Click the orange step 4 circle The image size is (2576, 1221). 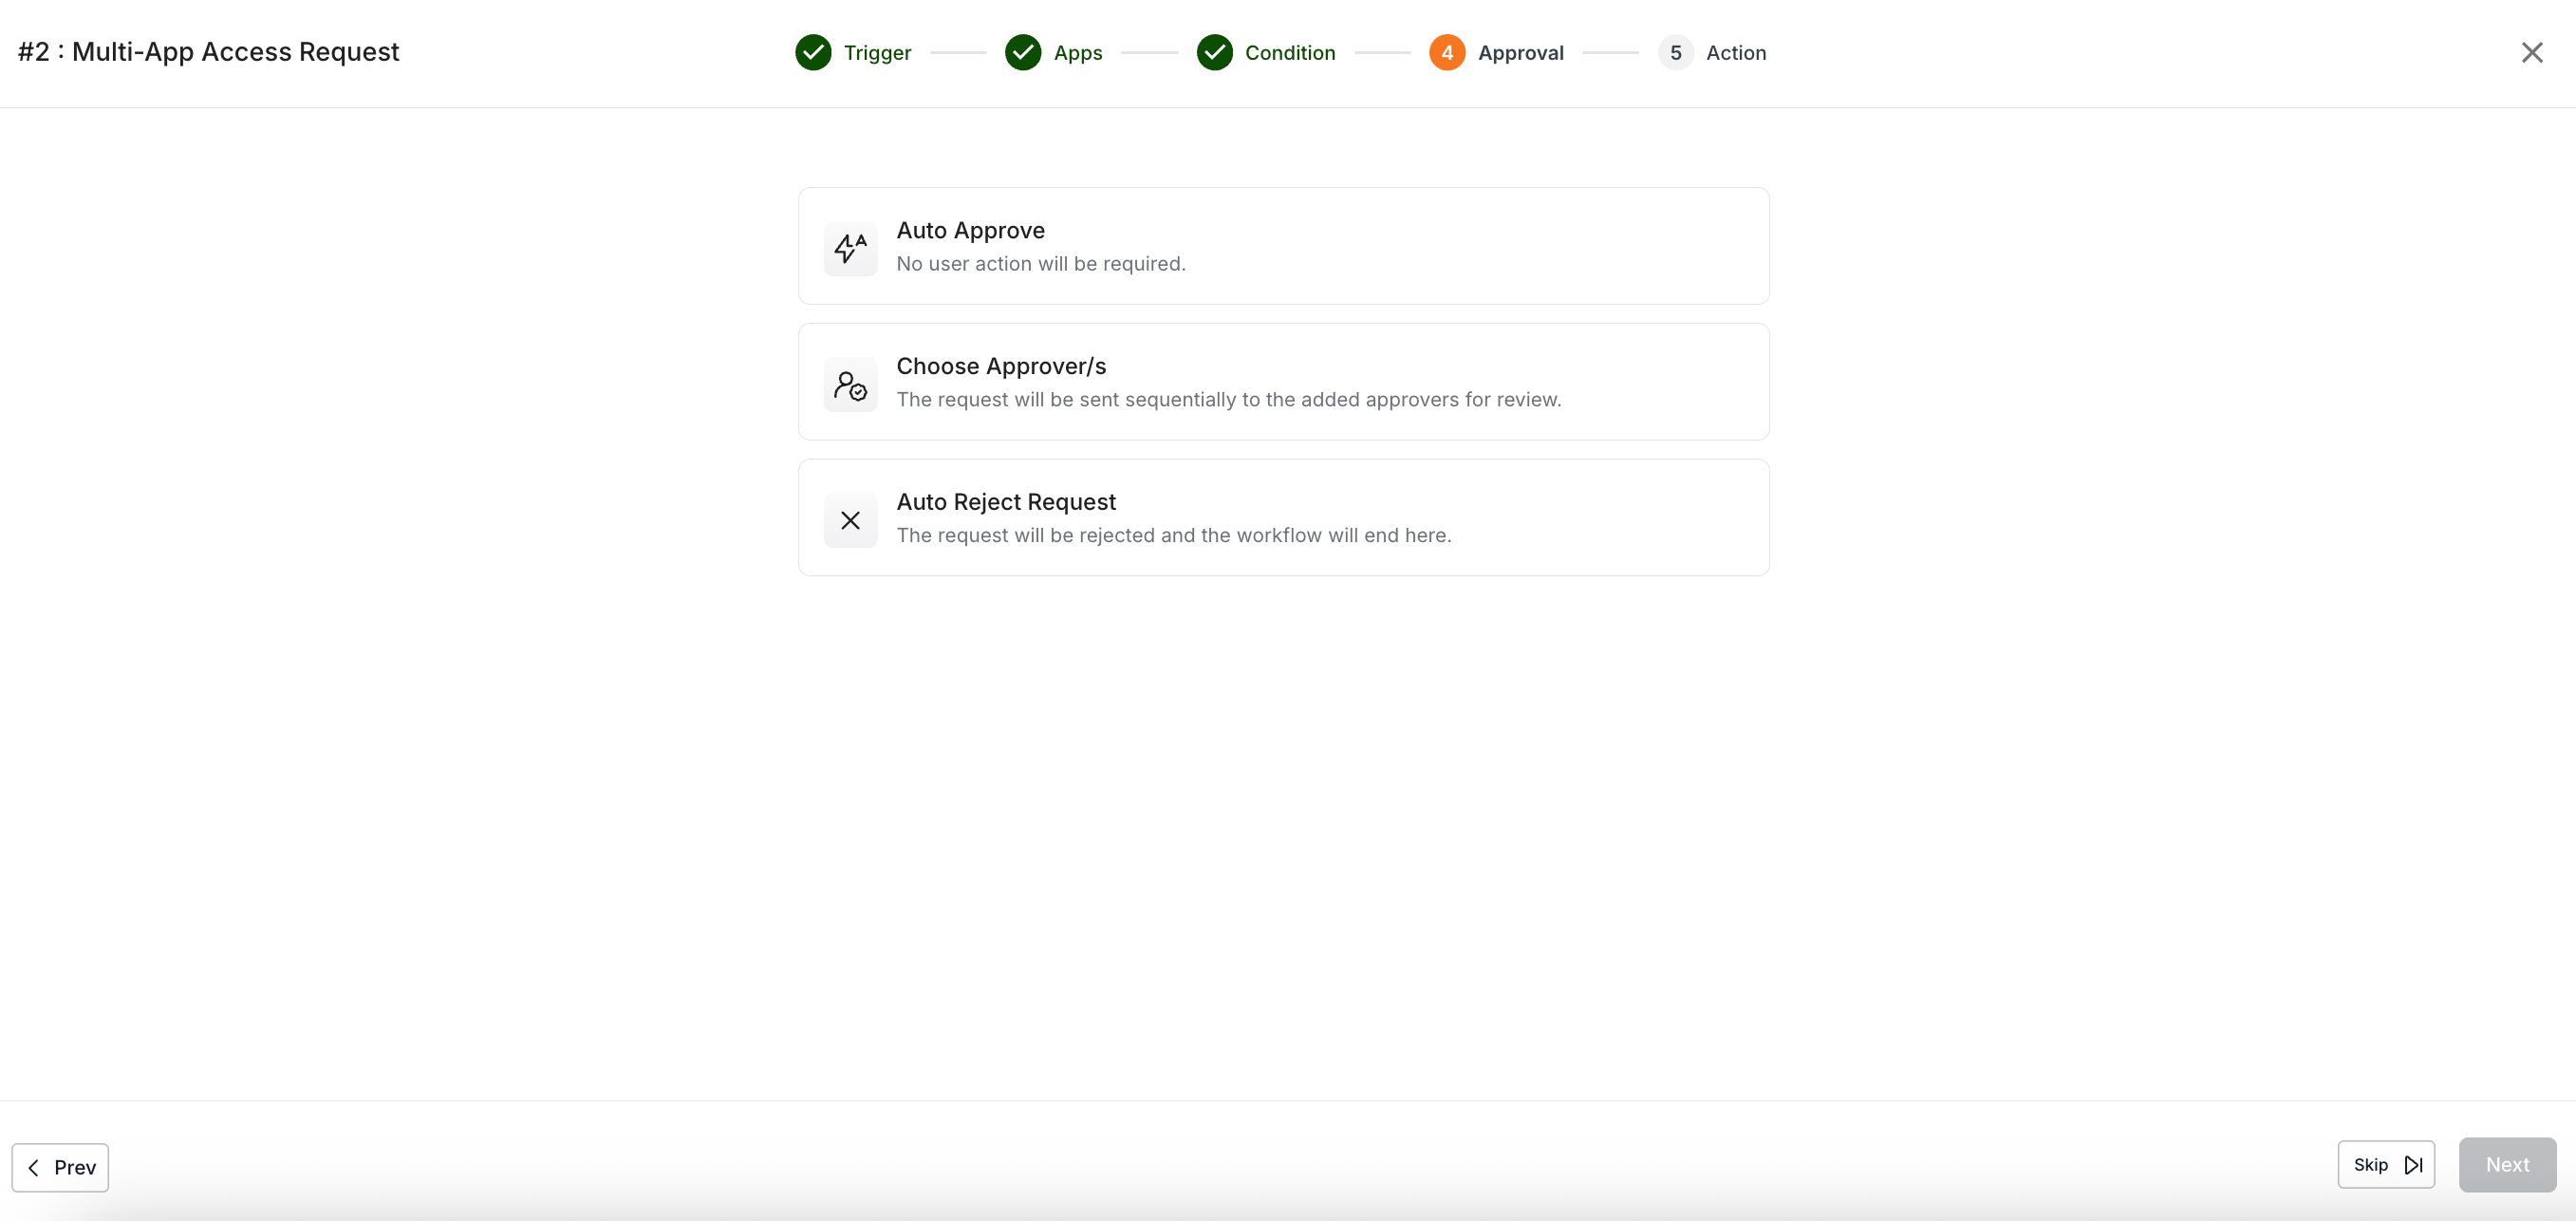point(1446,53)
